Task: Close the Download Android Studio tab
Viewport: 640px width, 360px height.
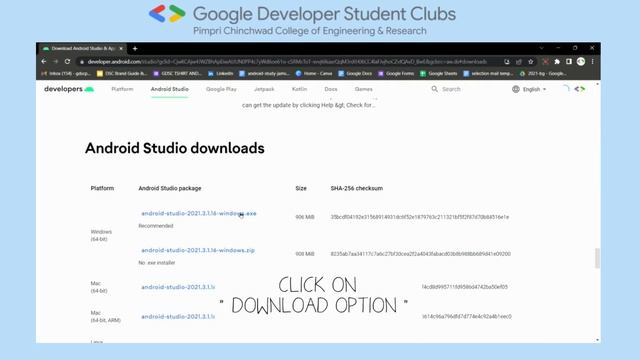Action: pyautogui.click(x=121, y=49)
